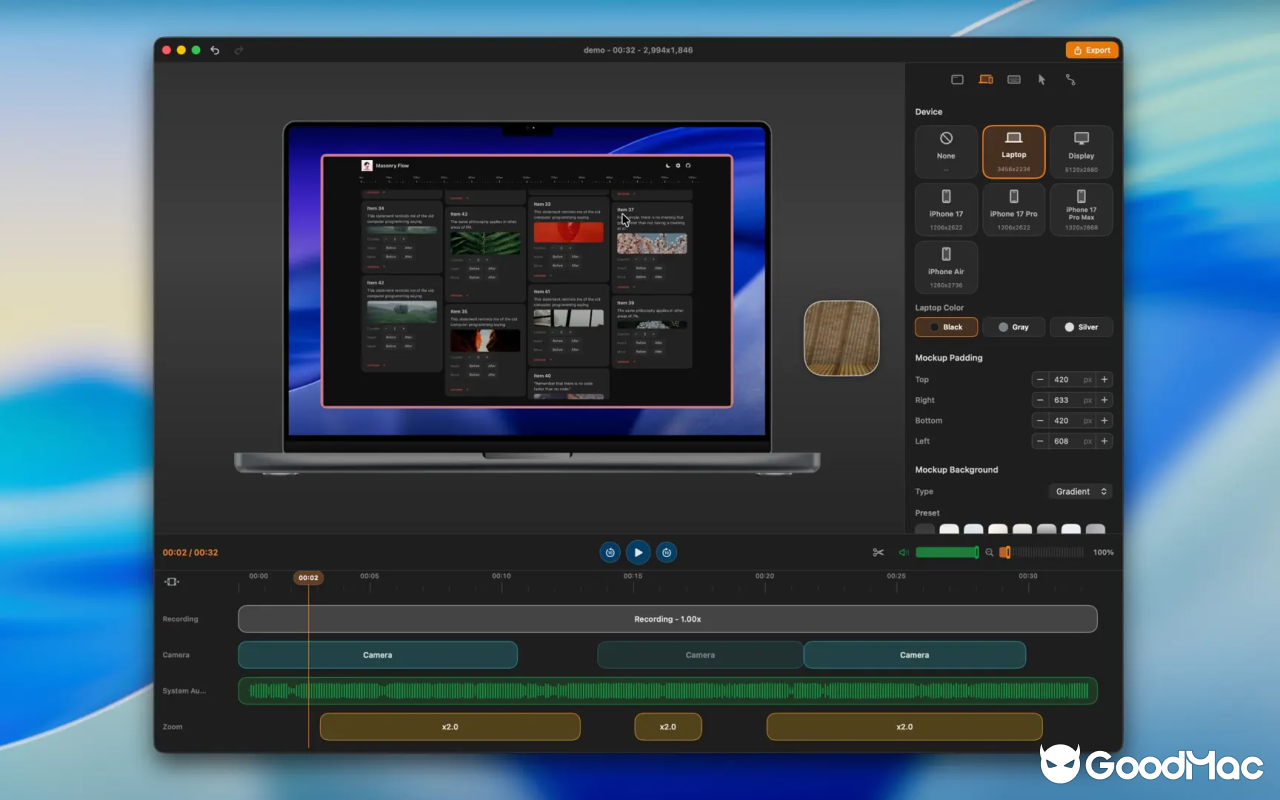Viewport: 1280px width, 800px height.
Task: Click the 00:10 mark on timeline ruler
Action: pyautogui.click(x=501, y=576)
